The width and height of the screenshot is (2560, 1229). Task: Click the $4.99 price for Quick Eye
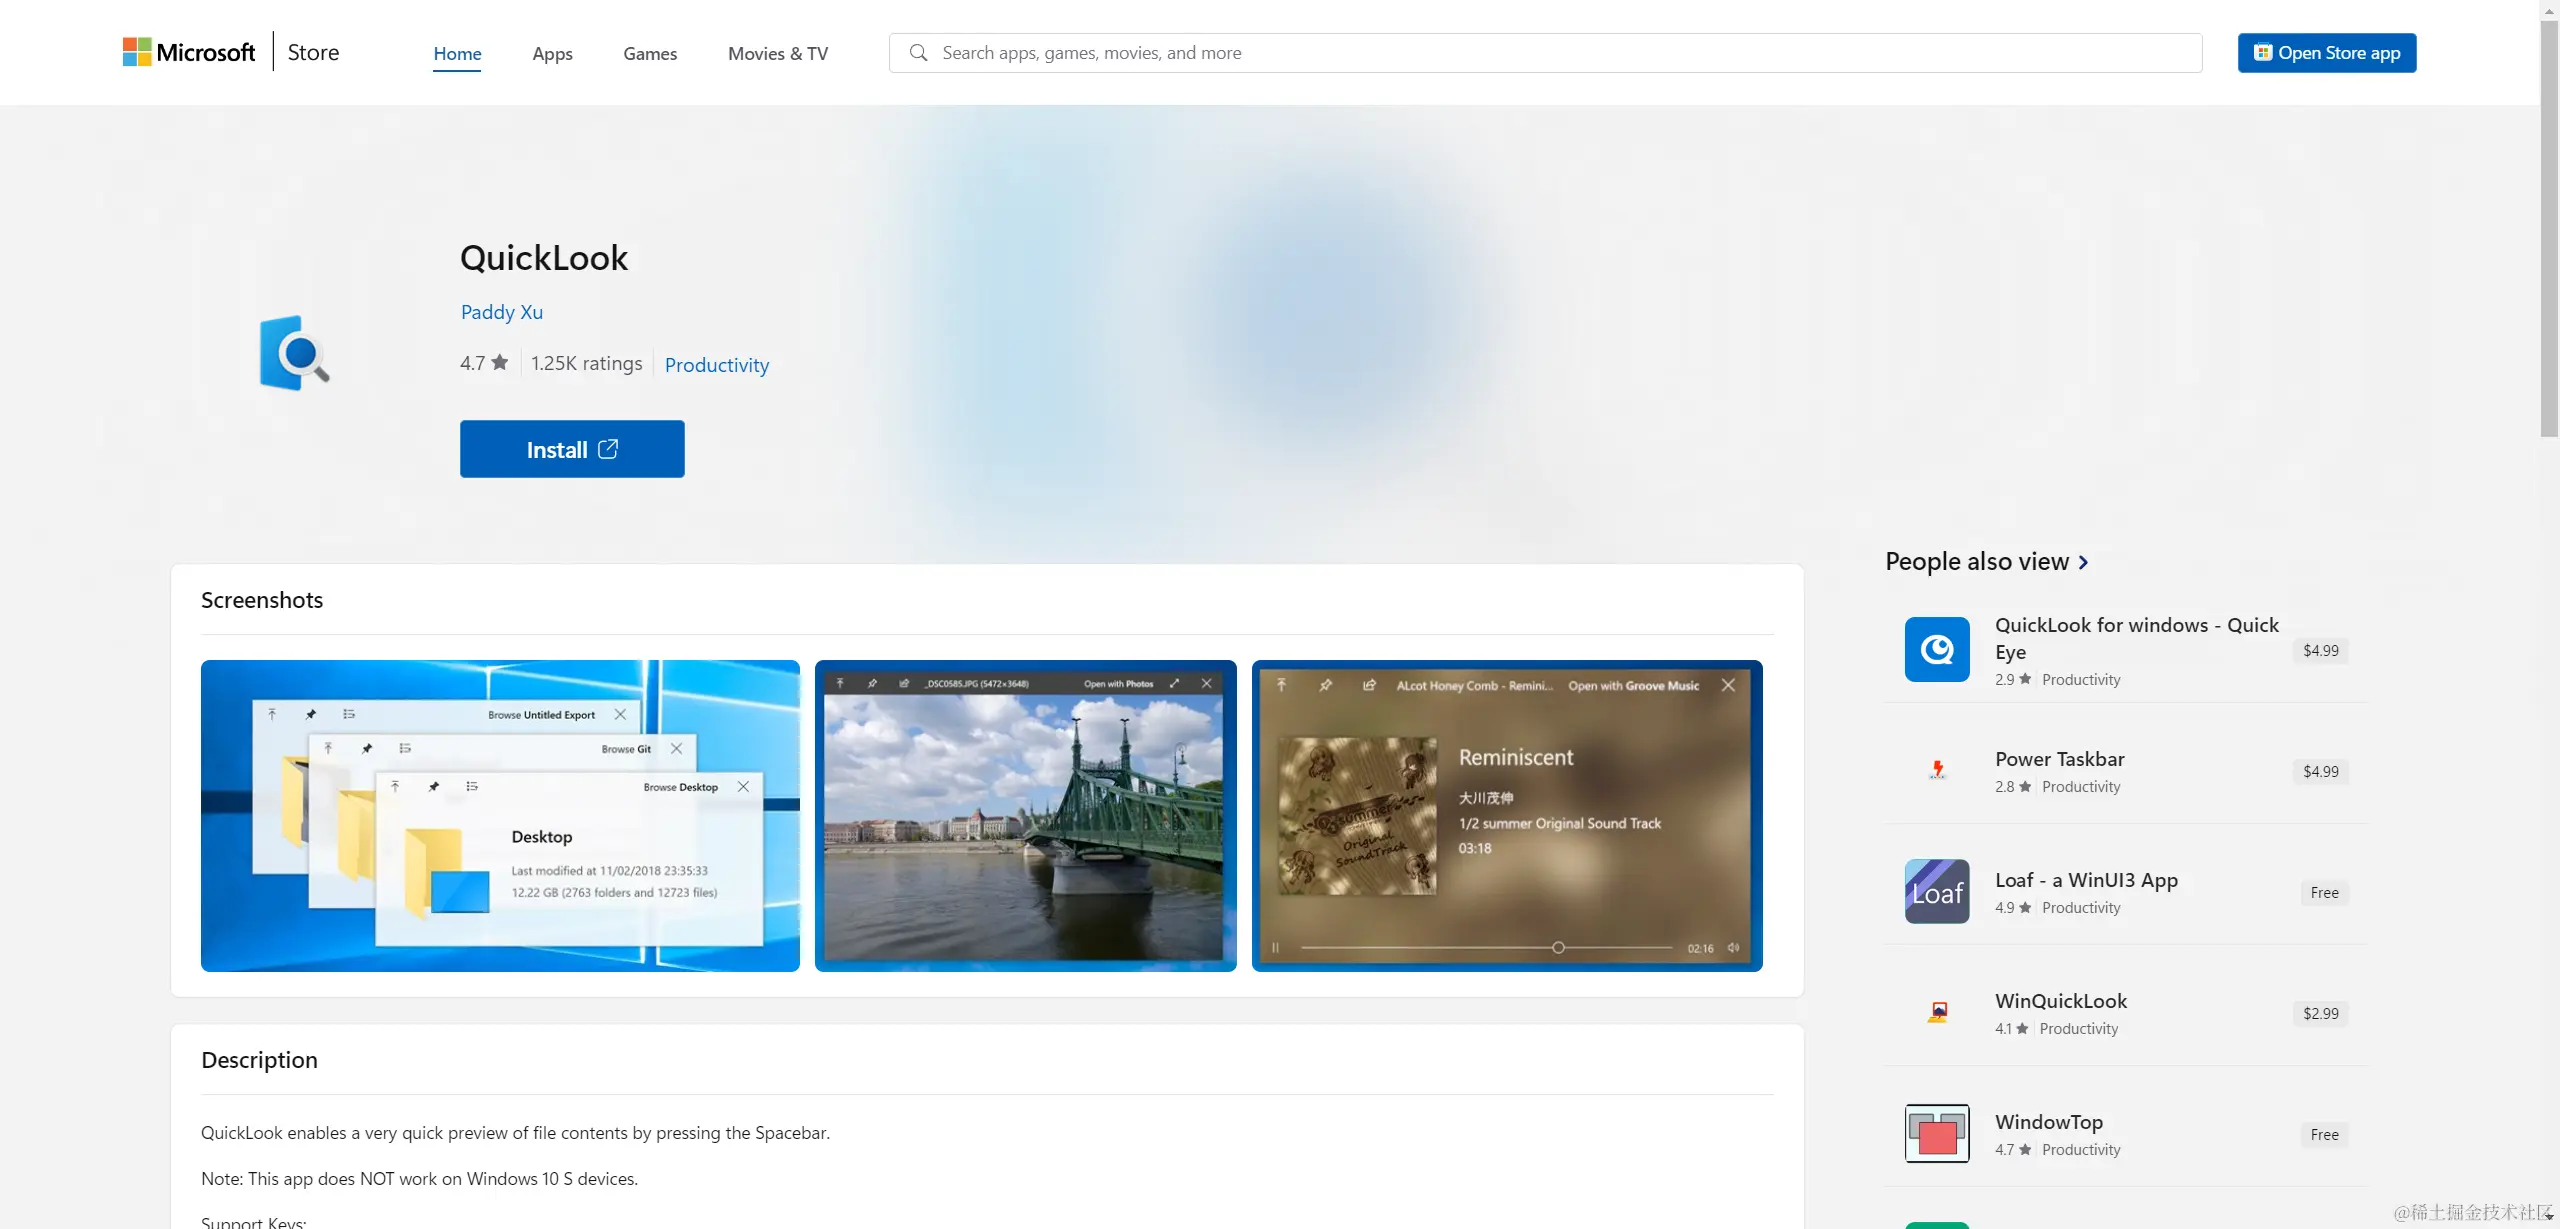pyautogui.click(x=2321, y=650)
